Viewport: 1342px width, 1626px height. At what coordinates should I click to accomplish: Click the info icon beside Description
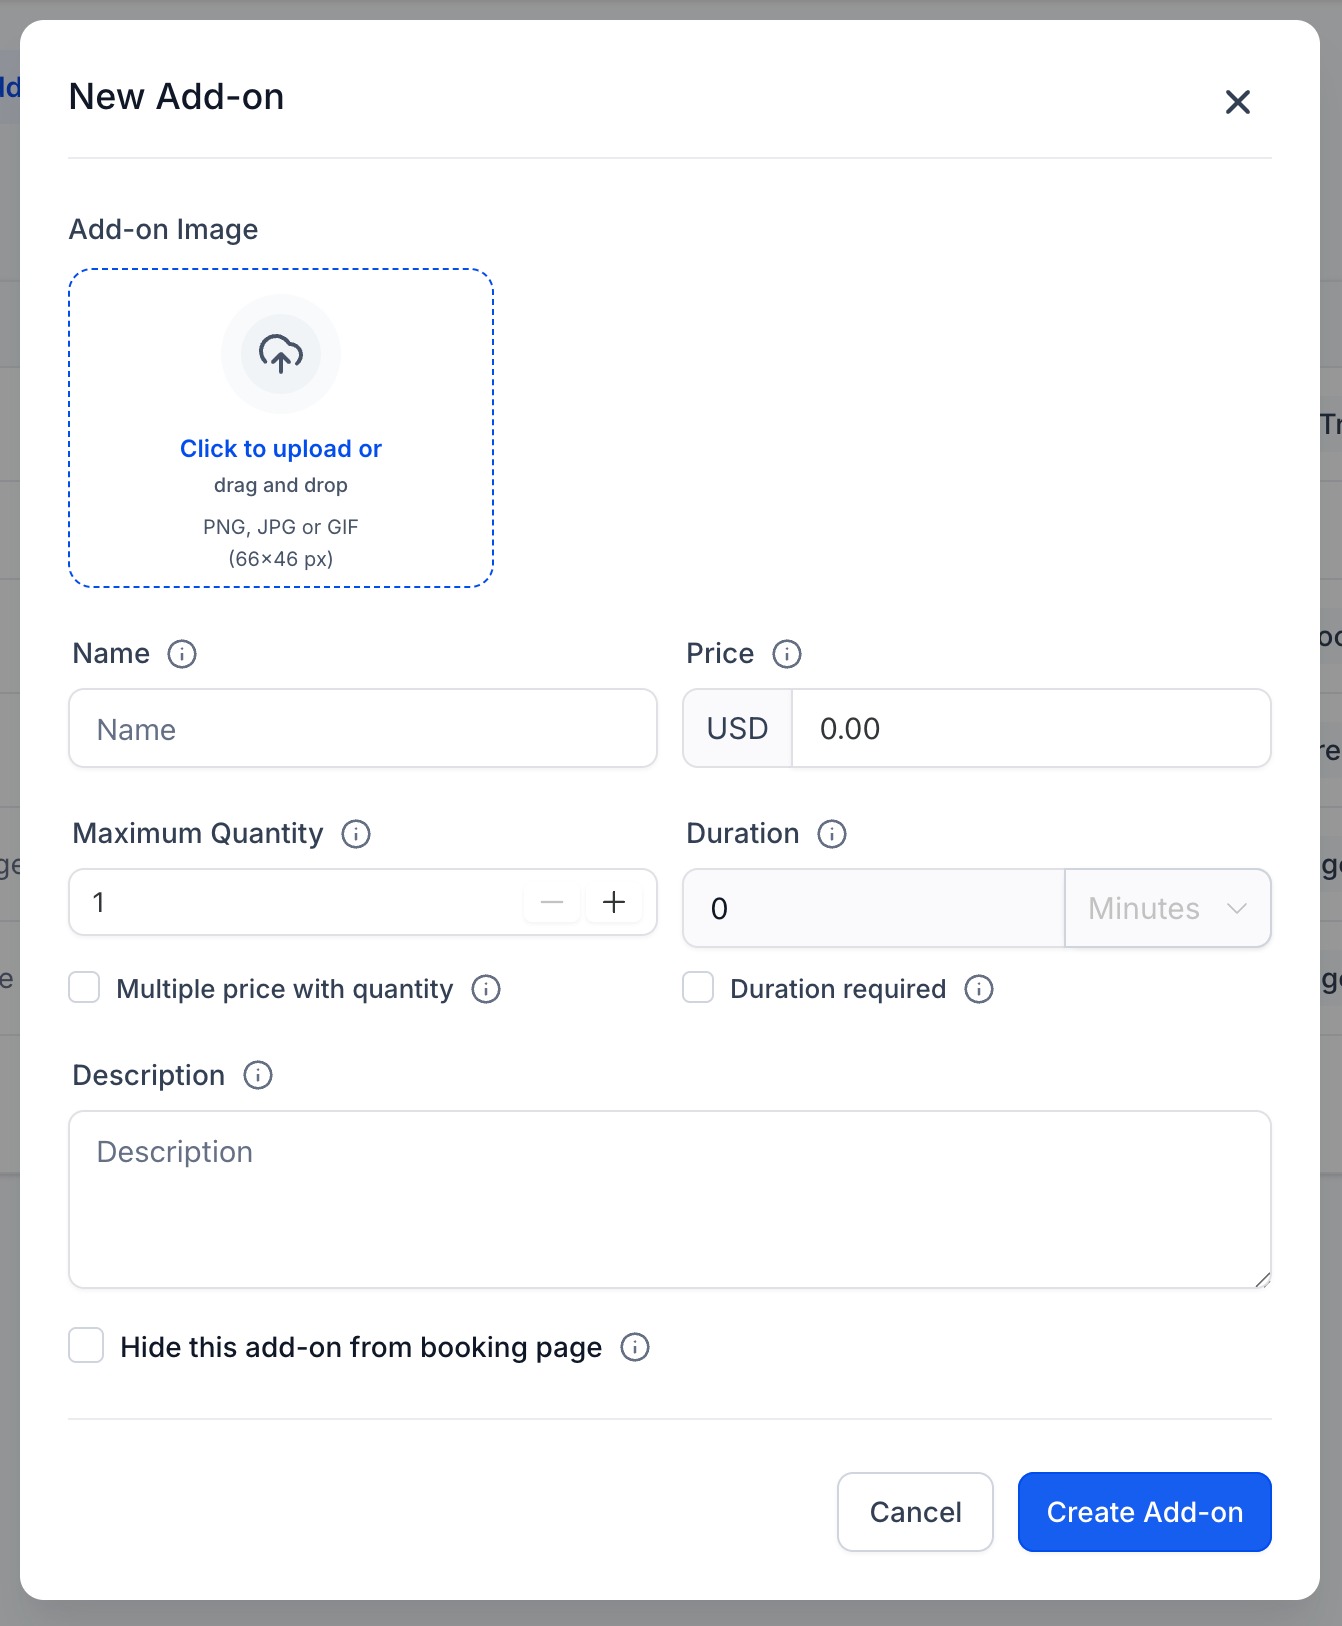click(258, 1075)
